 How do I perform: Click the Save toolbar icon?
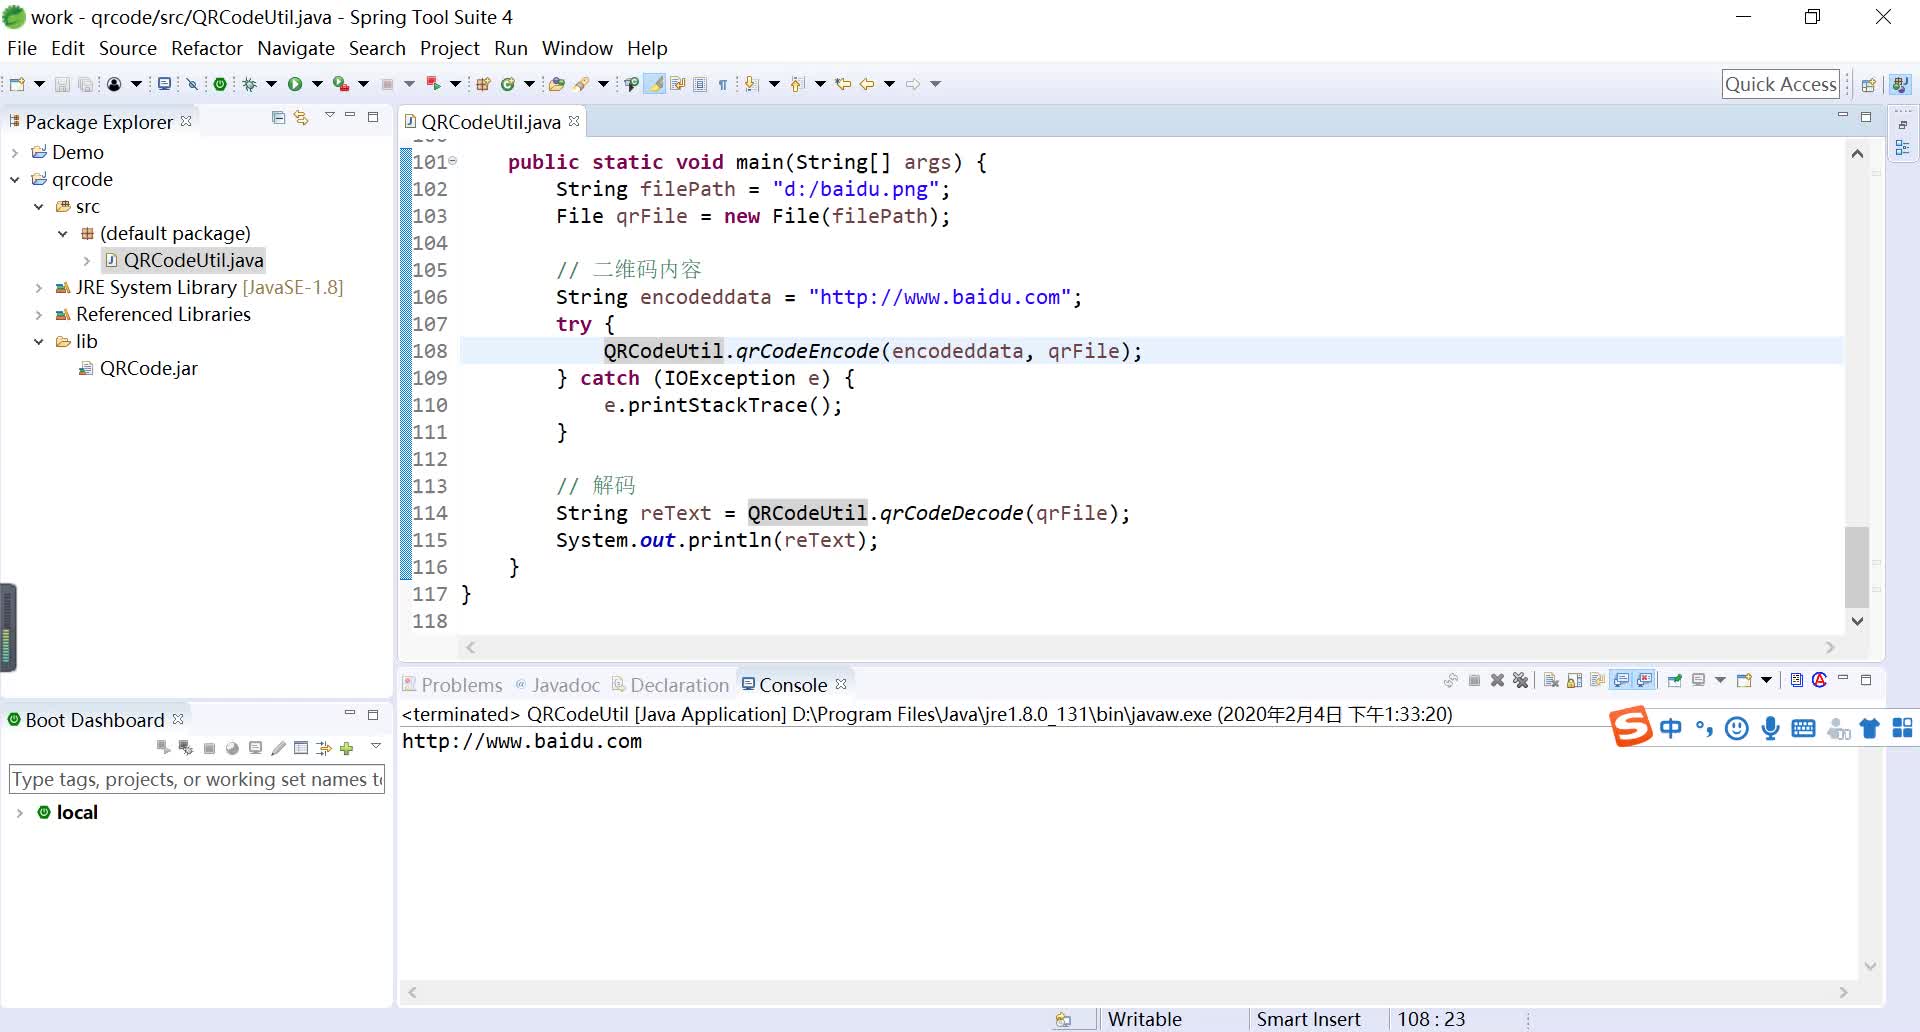pyautogui.click(x=62, y=84)
